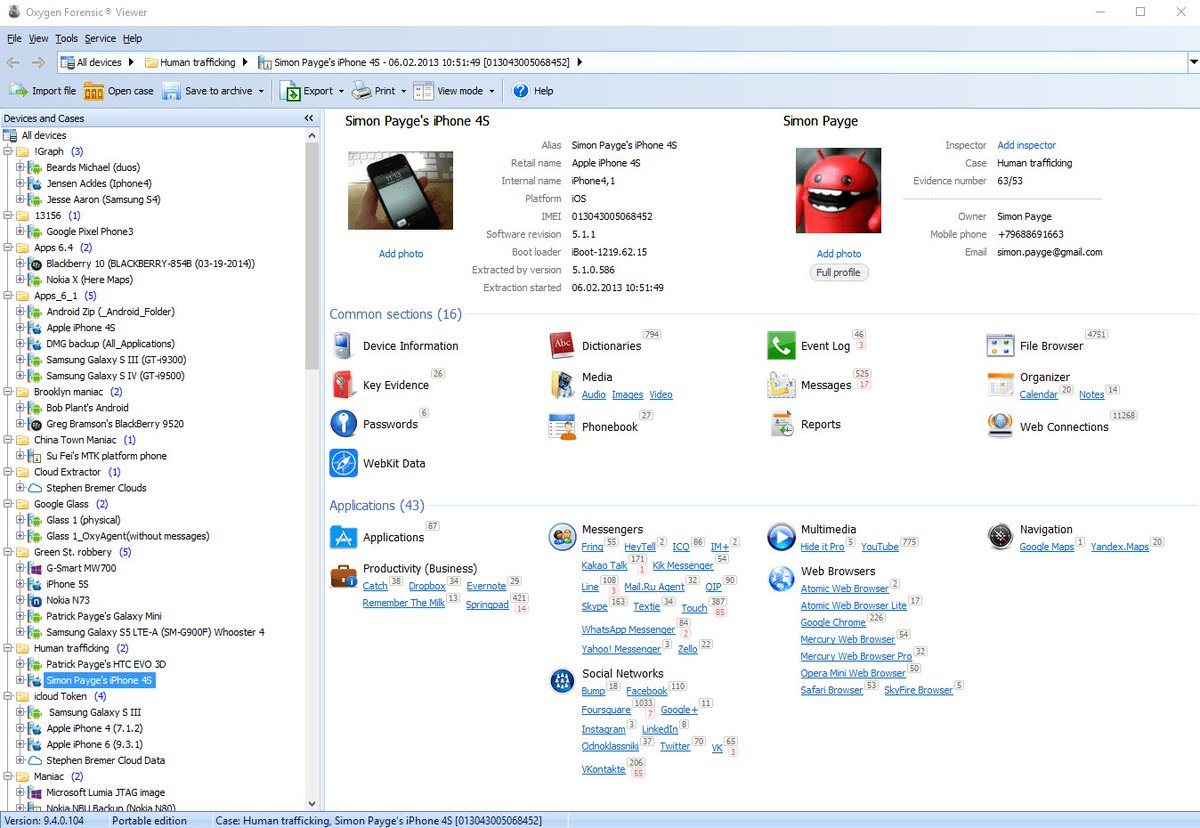This screenshot has height=828, width=1200.
Task: Open the Help menu
Action: coord(132,38)
